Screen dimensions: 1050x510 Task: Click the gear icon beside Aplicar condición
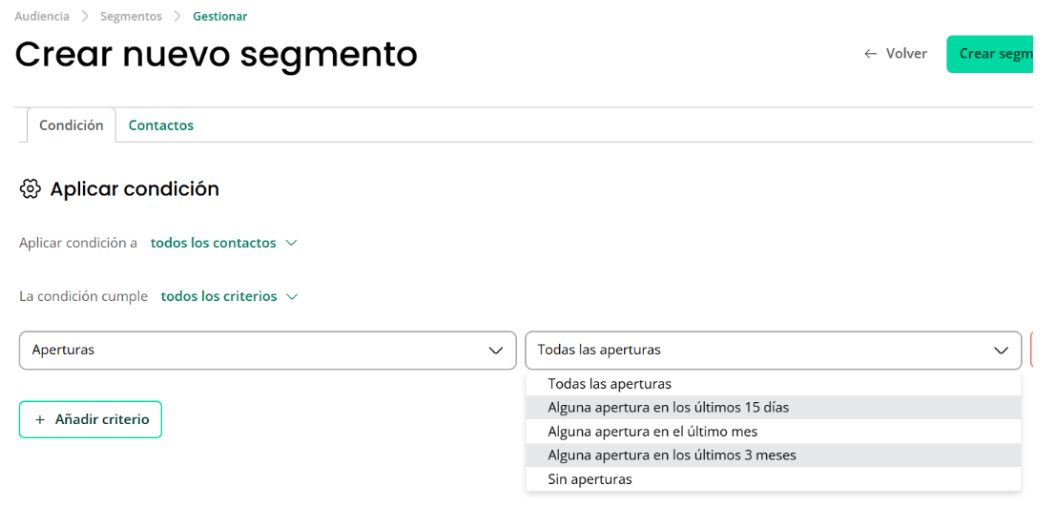click(29, 189)
